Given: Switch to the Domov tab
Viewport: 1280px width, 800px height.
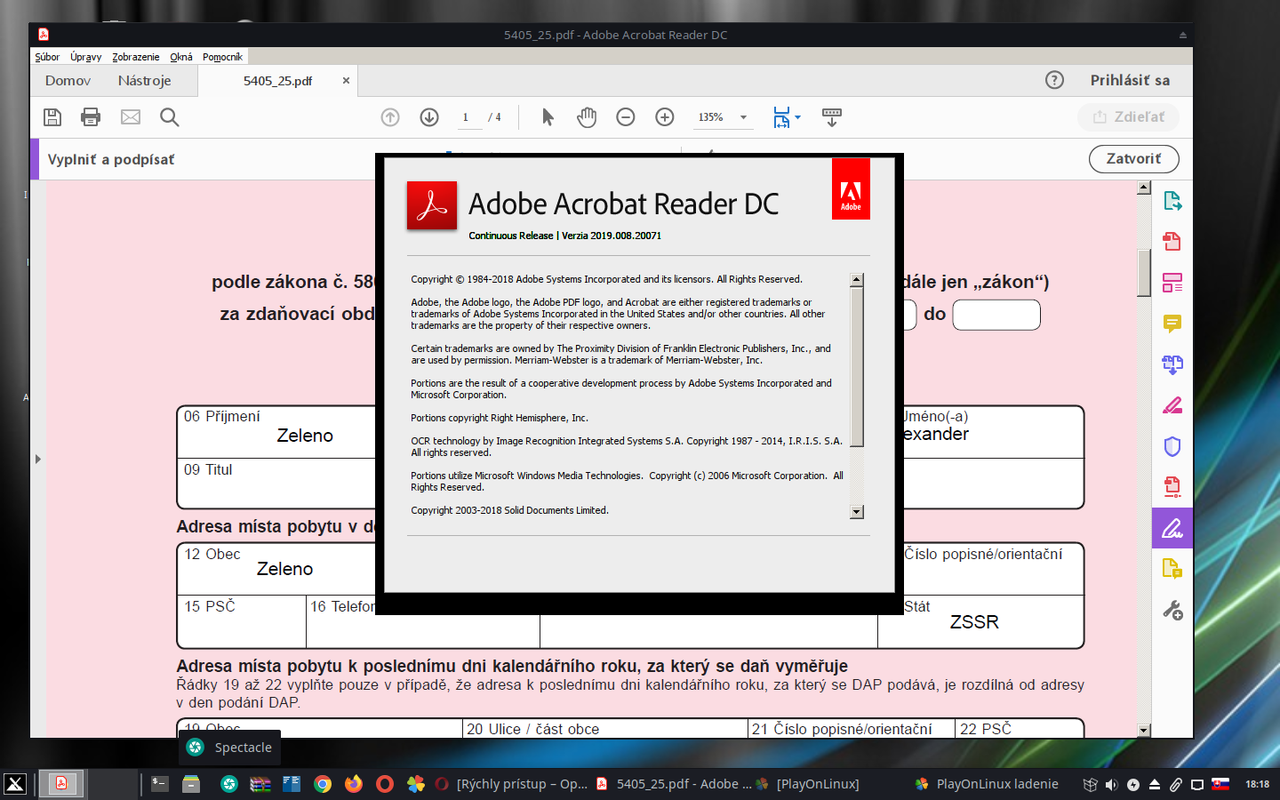Looking at the screenshot, I should (x=68, y=80).
